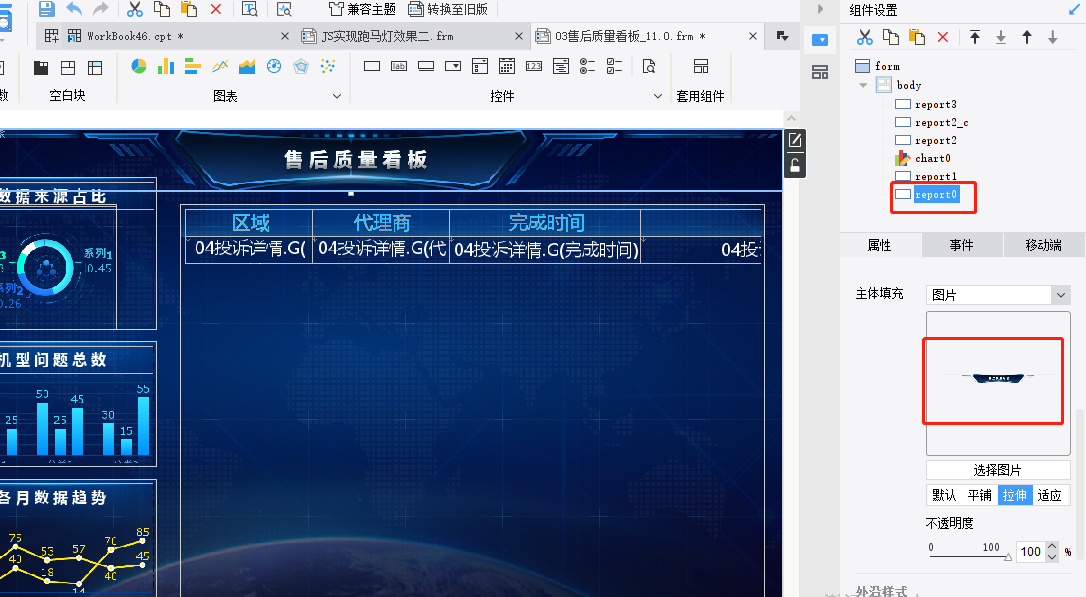The height and width of the screenshot is (597, 1086).
Task: Click the 选择图片 button
Action: (998, 470)
